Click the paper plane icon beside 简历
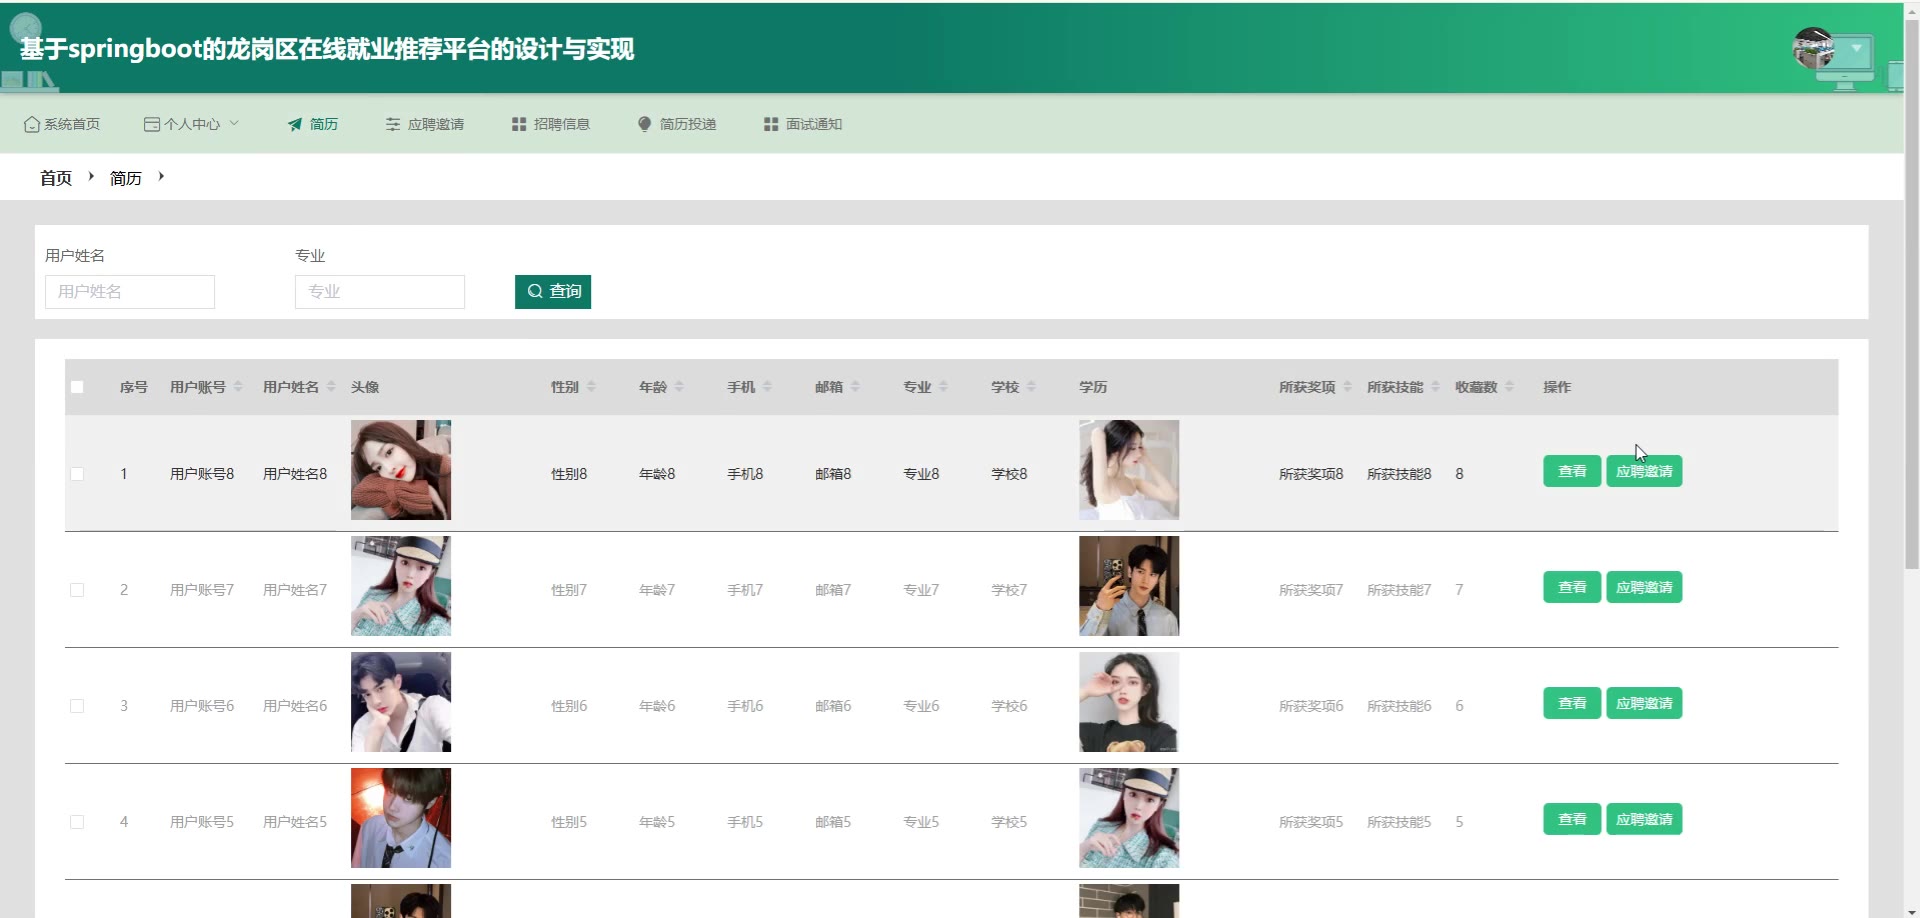 click(295, 124)
